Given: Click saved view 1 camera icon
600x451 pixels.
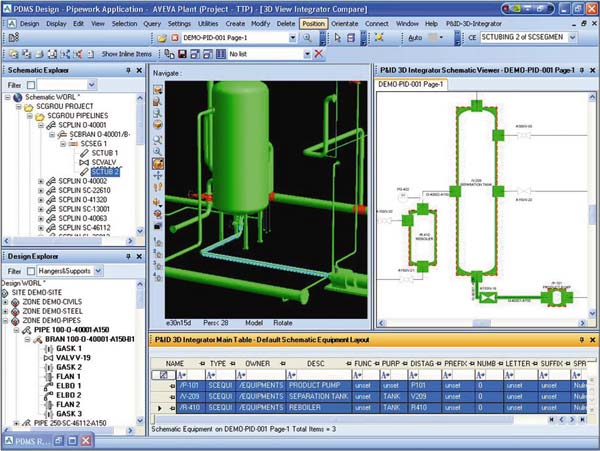Looking at the screenshot, I should [158, 242].
